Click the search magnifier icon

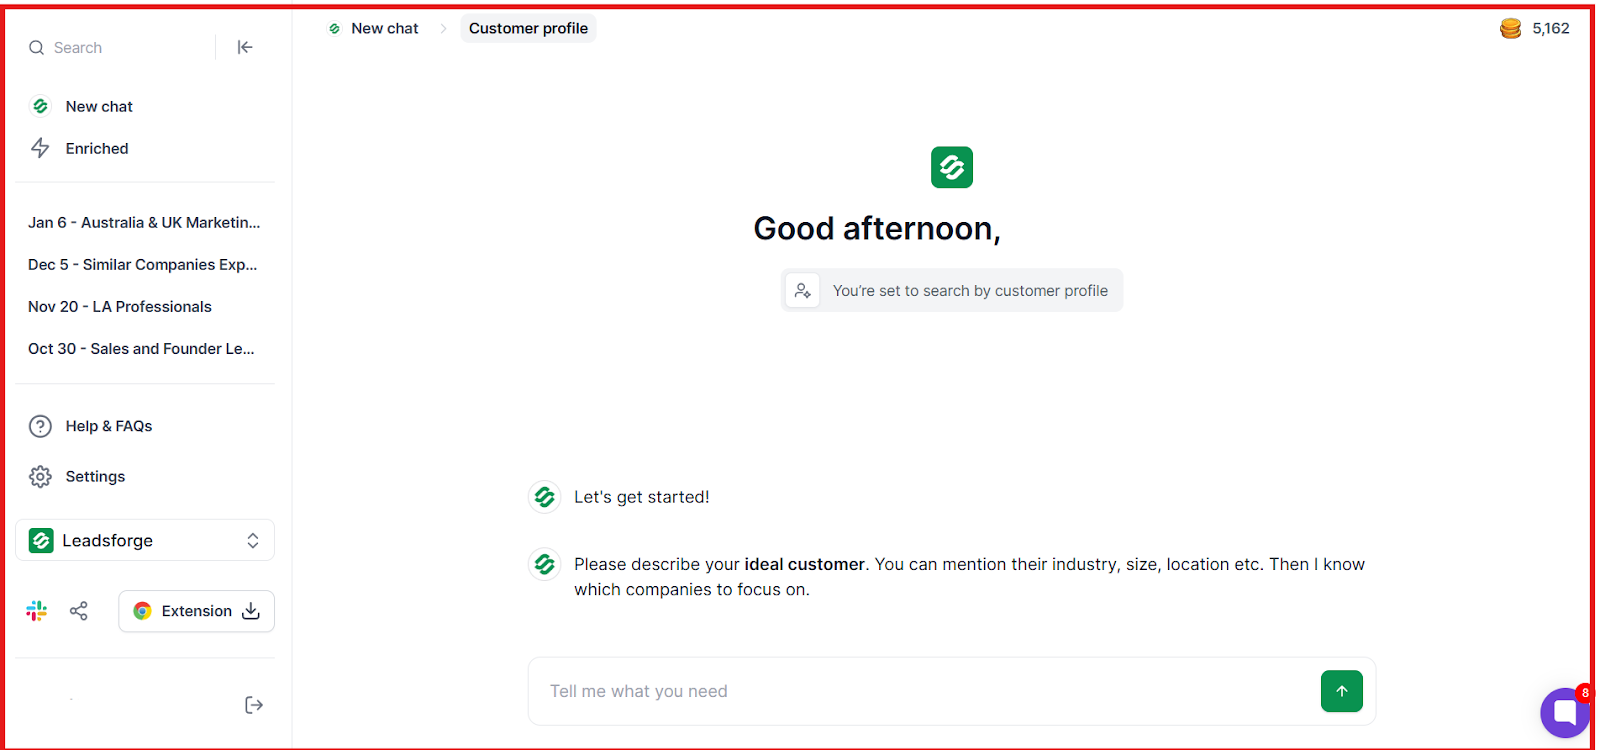tap(36, 47)
